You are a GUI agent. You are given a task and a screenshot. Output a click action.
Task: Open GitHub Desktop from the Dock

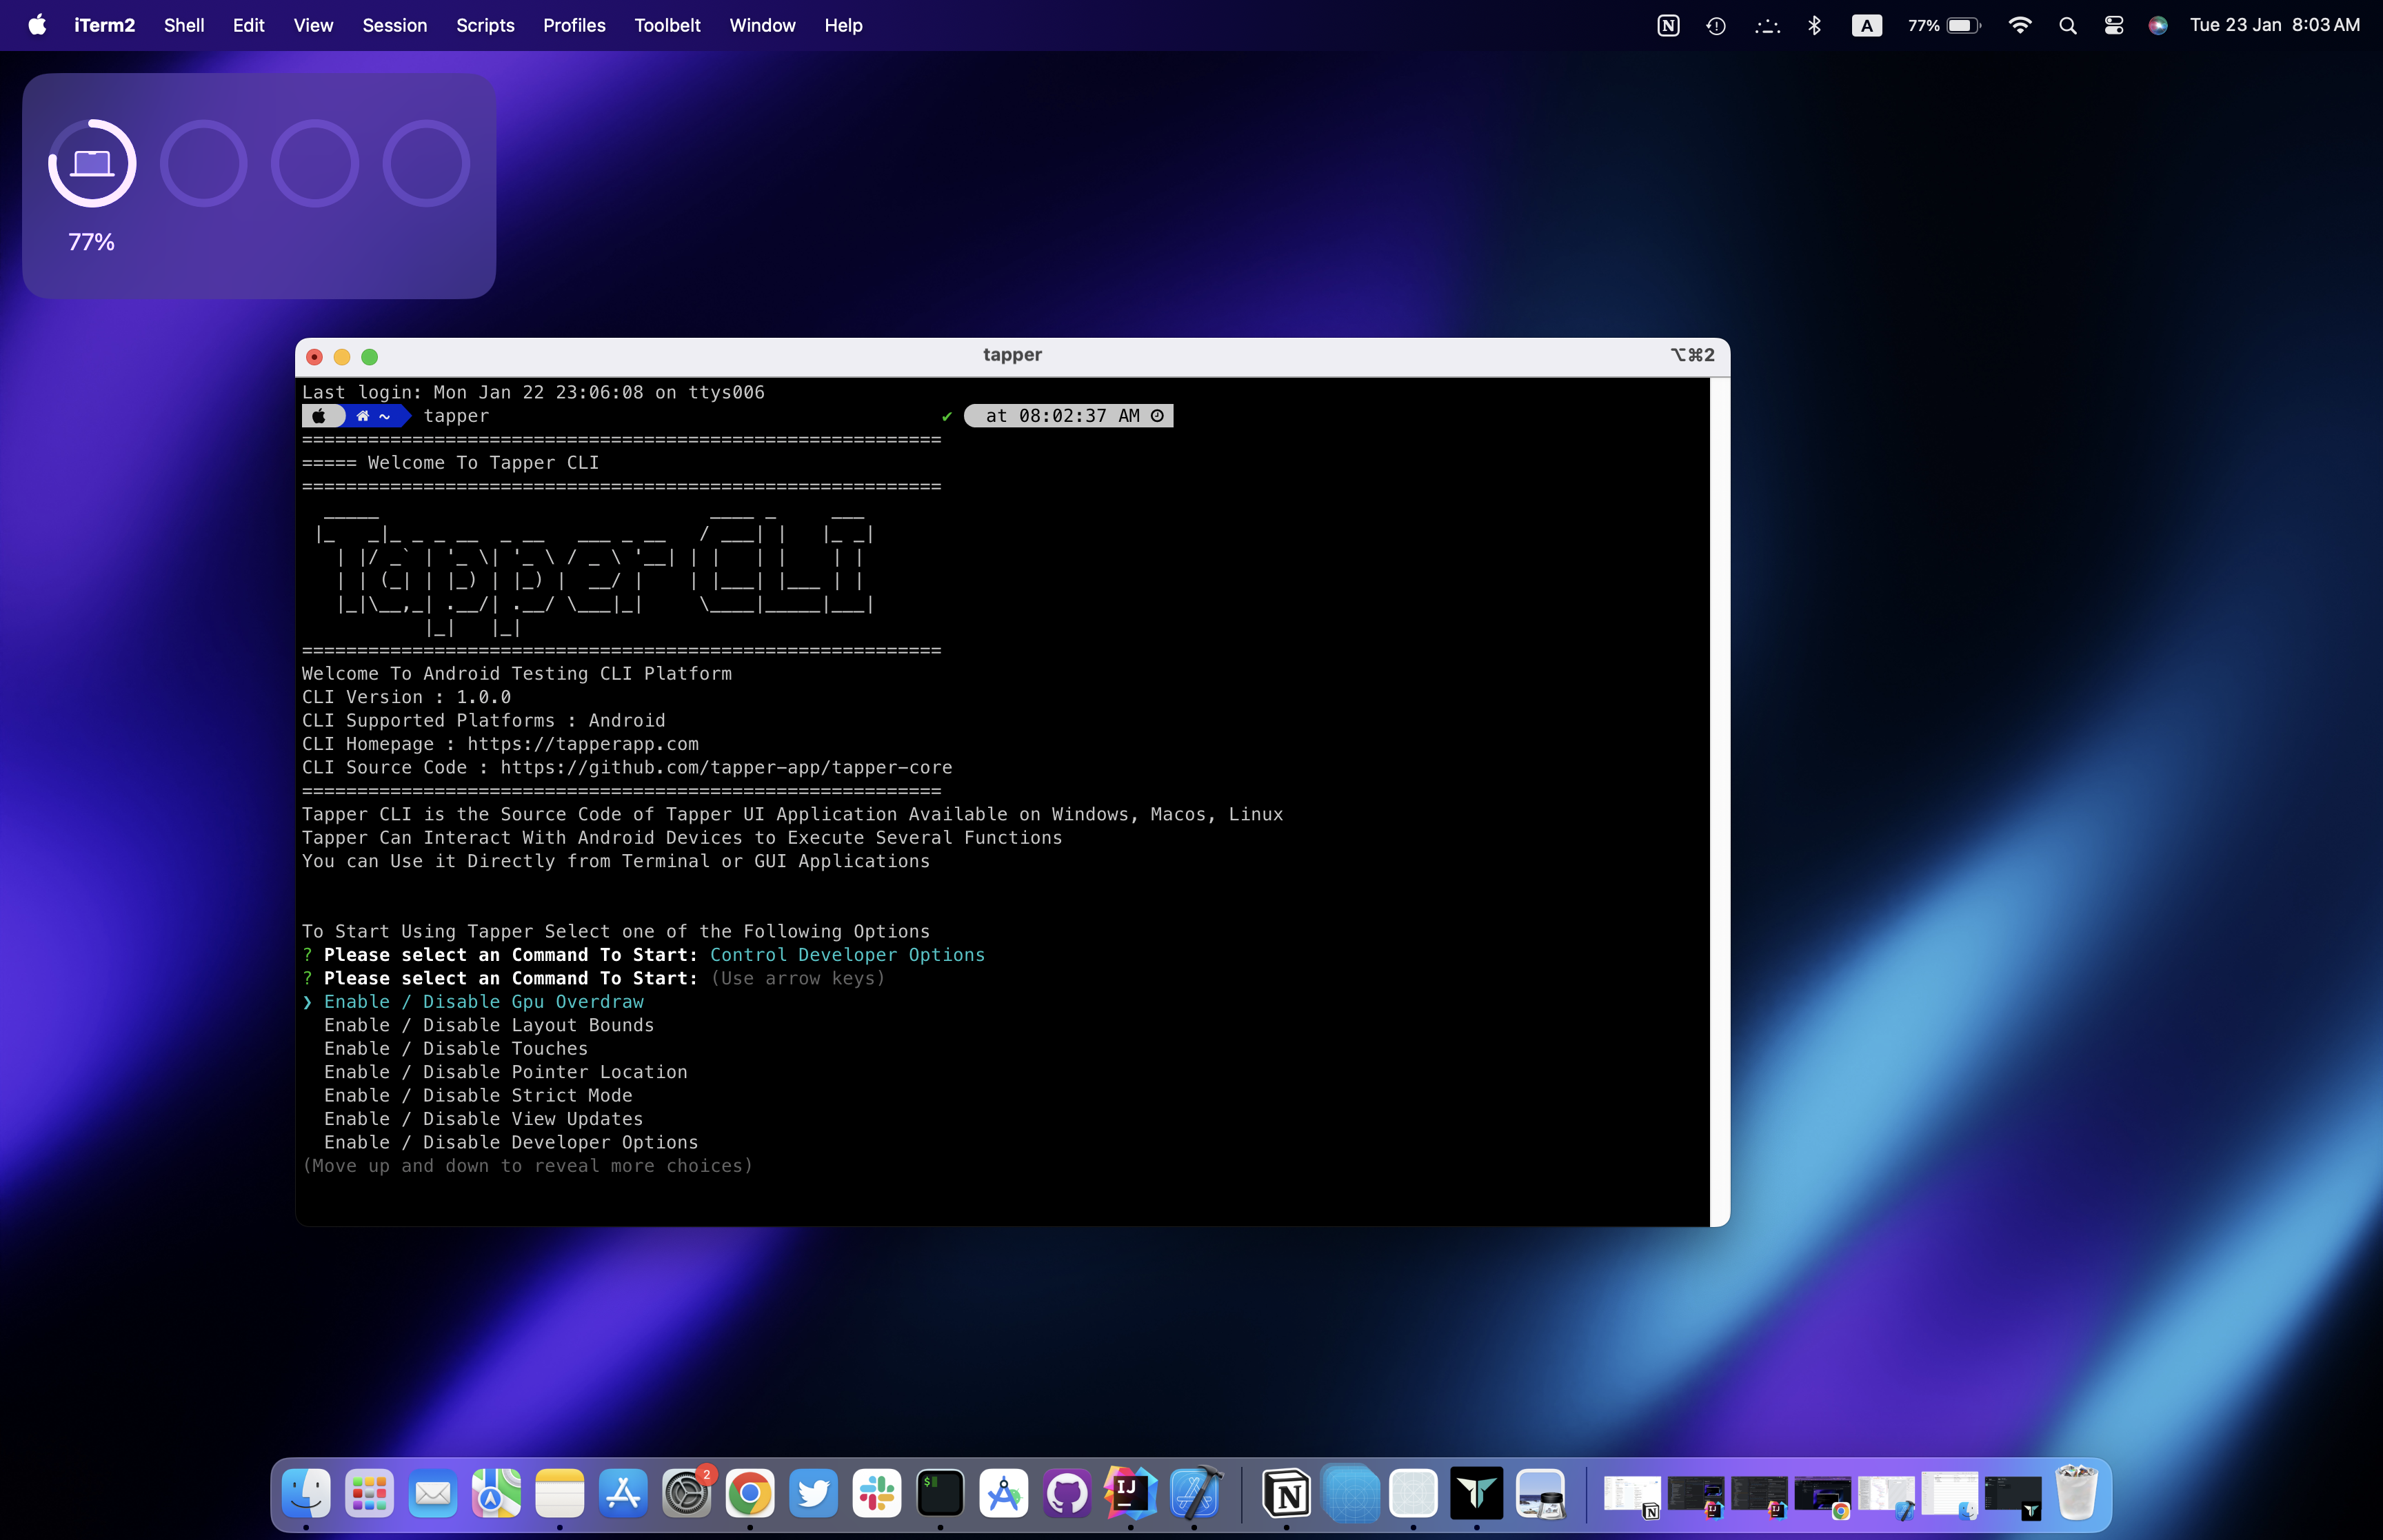1067,1494
